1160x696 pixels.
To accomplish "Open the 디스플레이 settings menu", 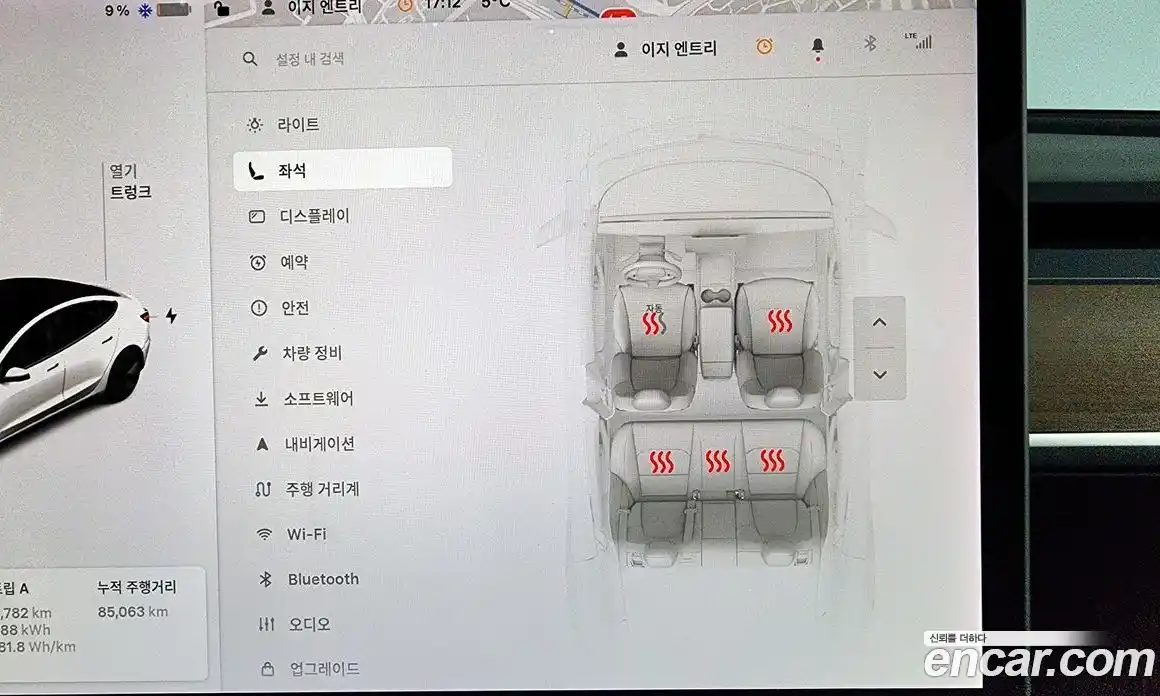I will point(313,216).
